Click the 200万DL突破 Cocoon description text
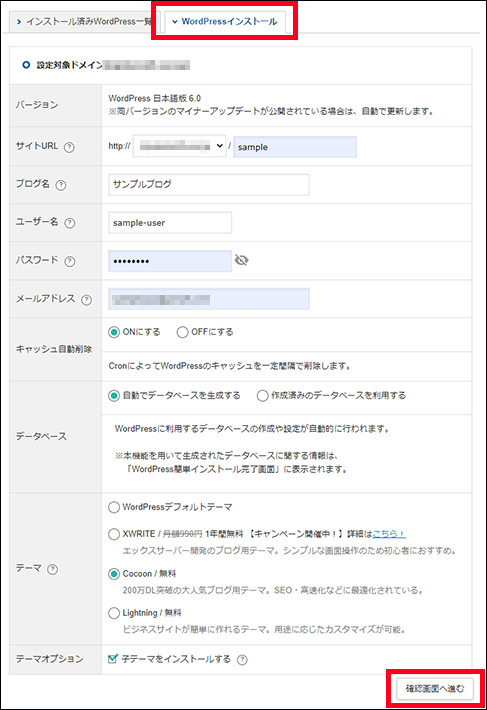Image resolution: width=487 pixels, height=710 pixels. [x=273, y=590]
